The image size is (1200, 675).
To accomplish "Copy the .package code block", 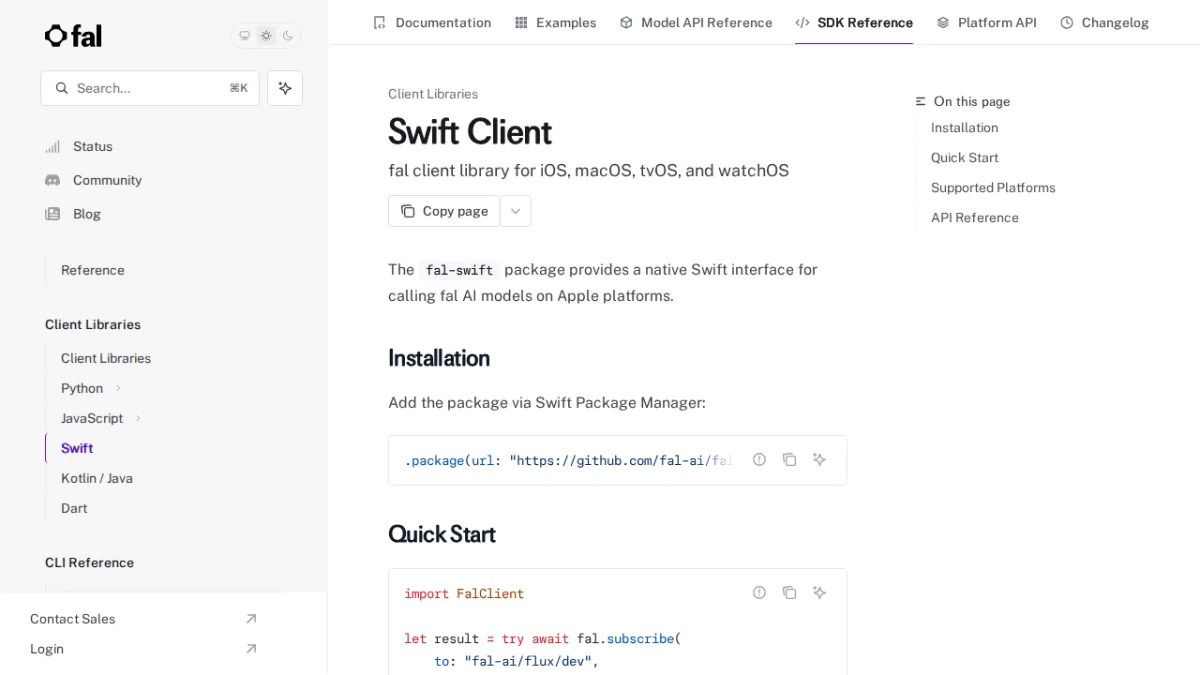I will pyautogui.click(x=789, y=460).
